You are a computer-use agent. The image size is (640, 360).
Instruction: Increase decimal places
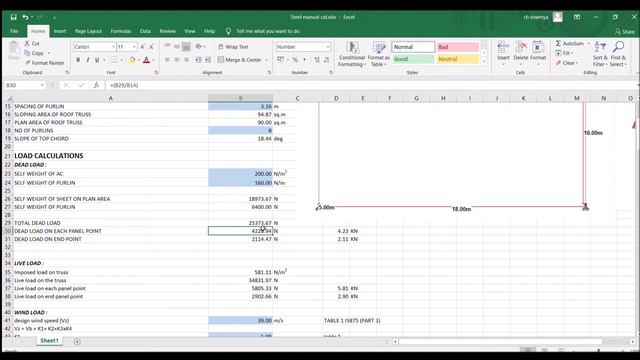[317, 60]
